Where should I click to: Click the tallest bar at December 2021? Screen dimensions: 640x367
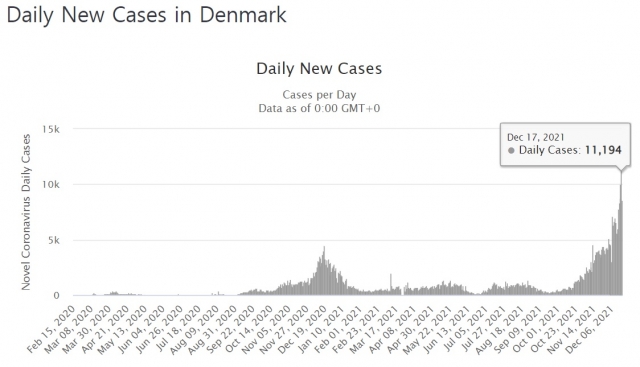622,233
